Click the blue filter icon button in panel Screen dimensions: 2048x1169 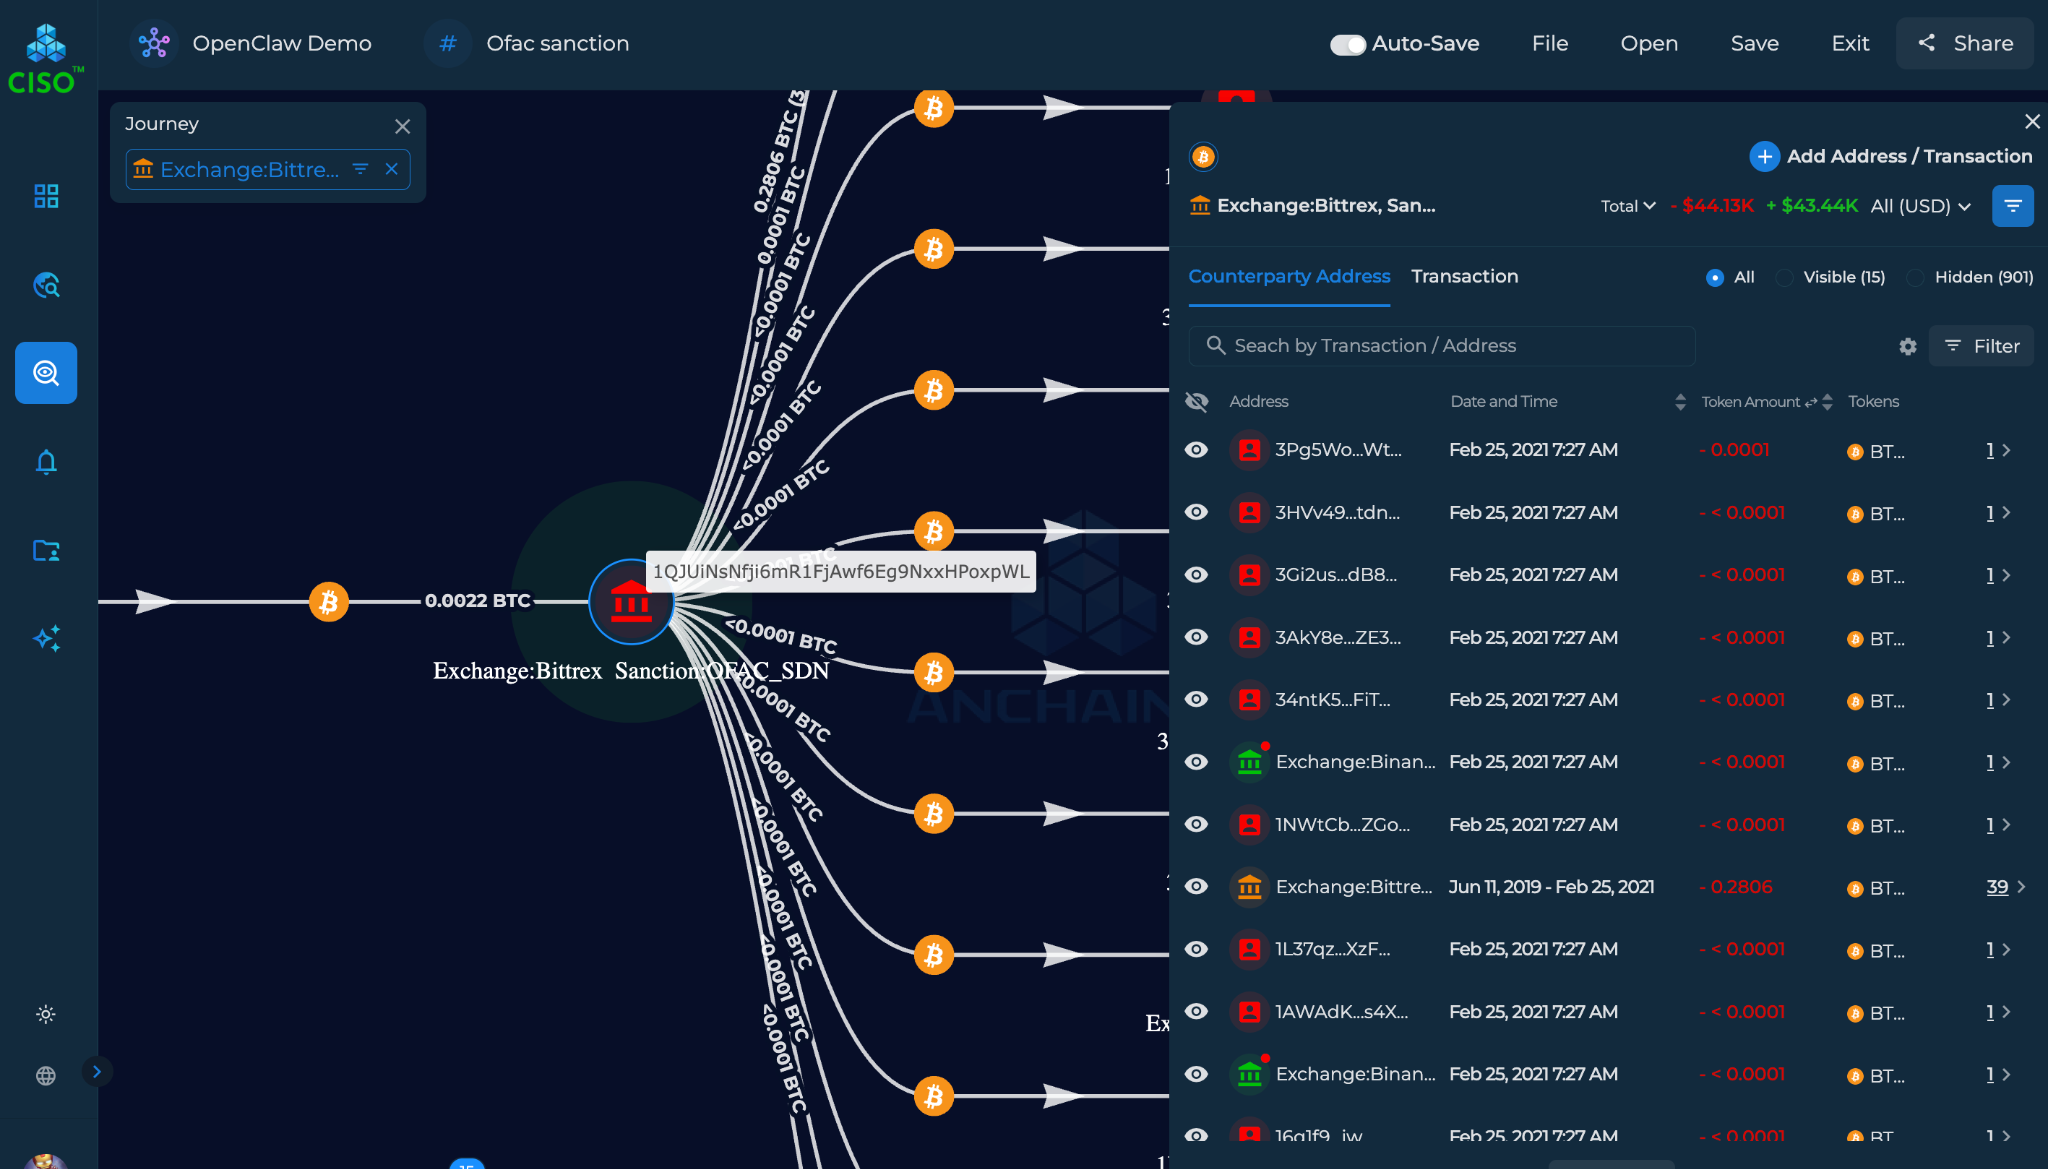[x=2012, y=206]
